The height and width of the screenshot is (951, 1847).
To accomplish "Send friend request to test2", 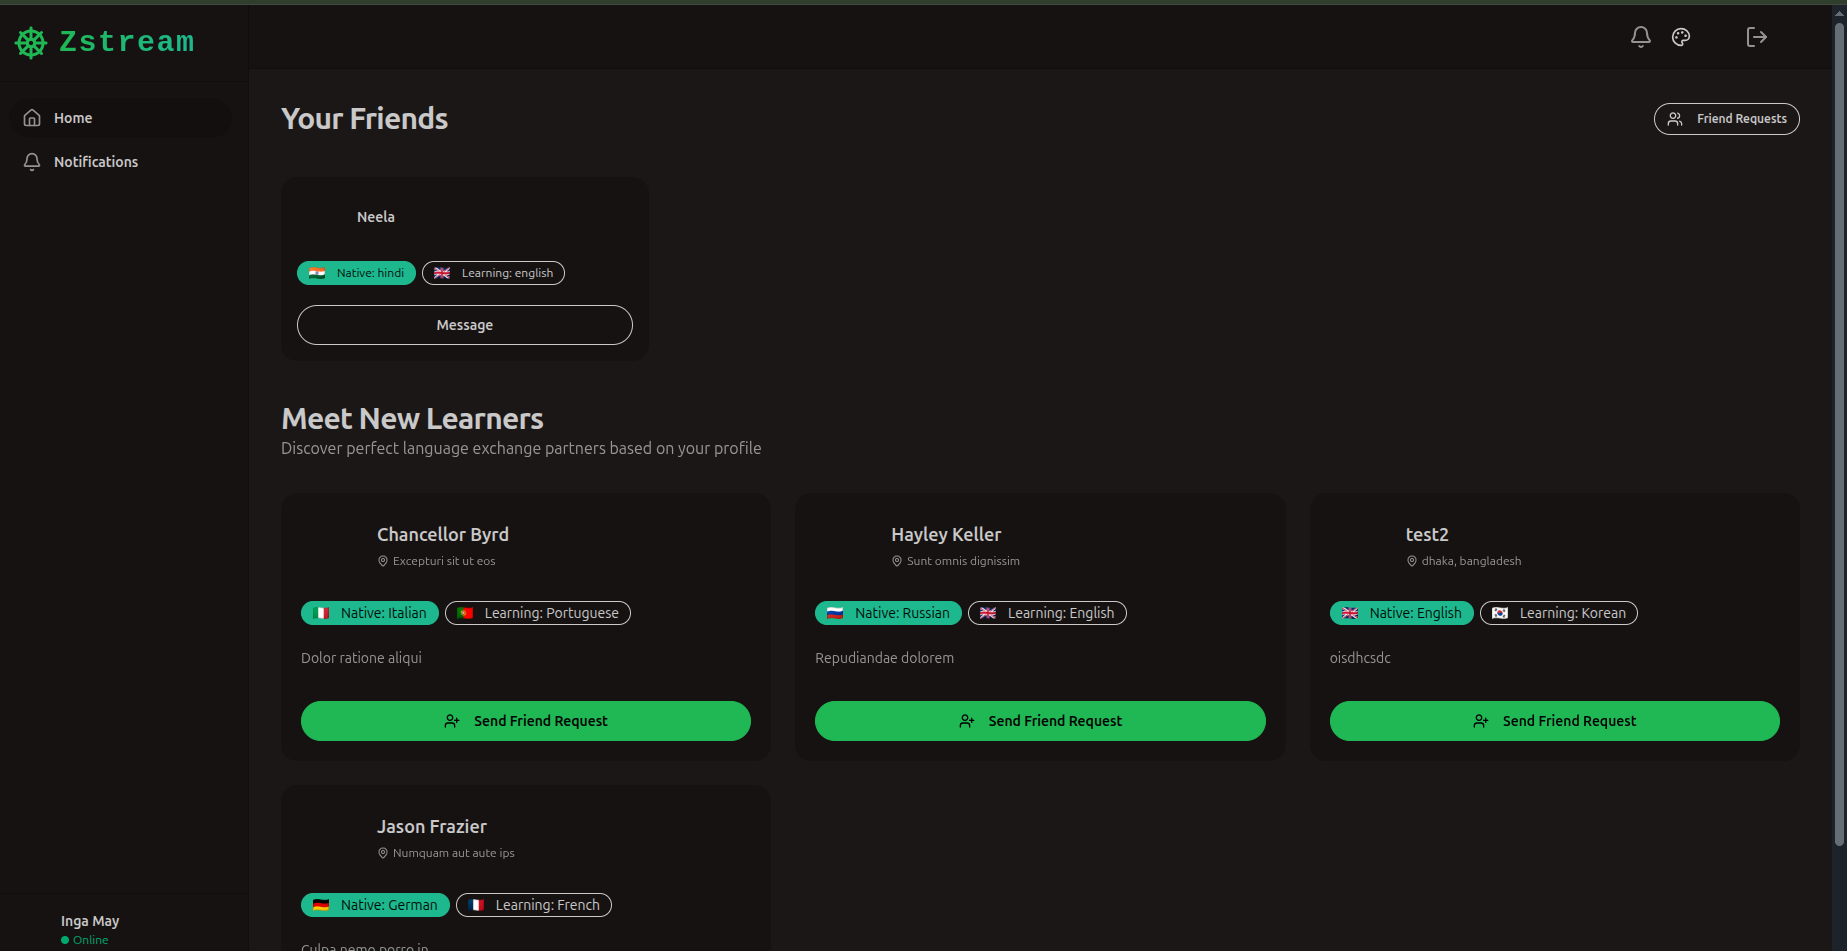I will (x=1554, y=721).
